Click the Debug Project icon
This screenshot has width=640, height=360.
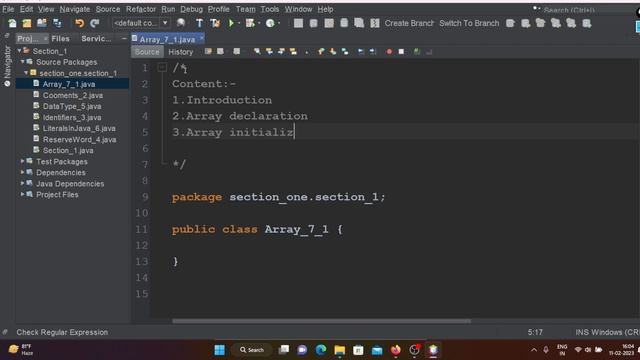(x=250, y=23)
